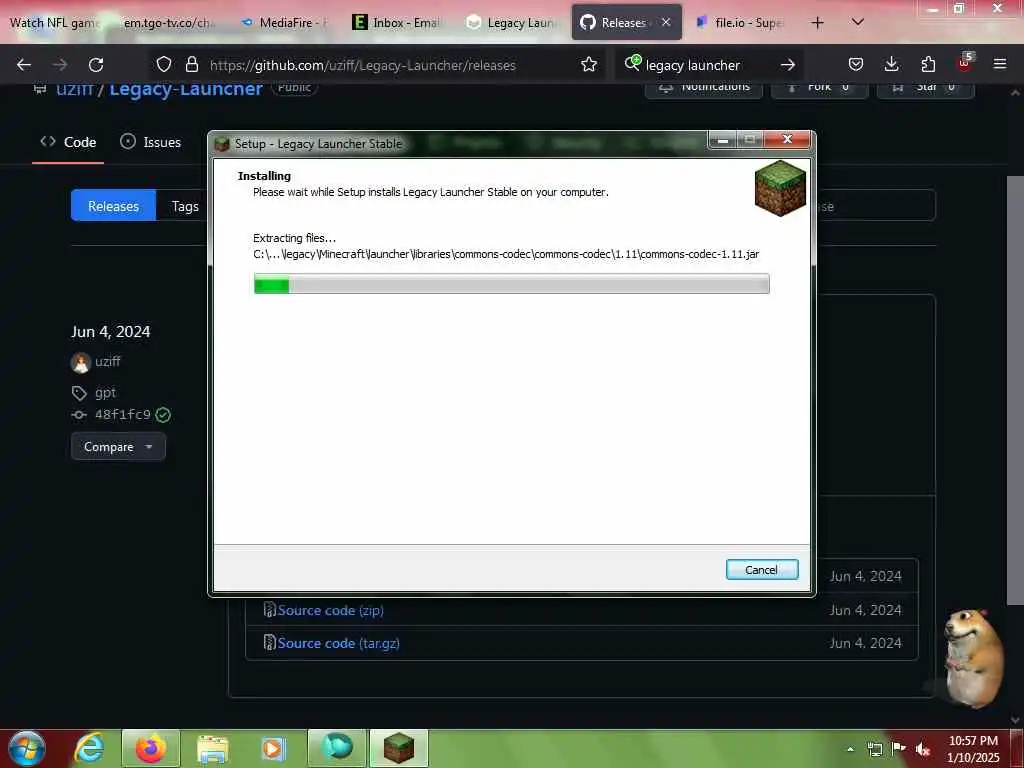Select the Releases button on GitHub
Viewport: 1024px width, 768px height.
coord(113,206)
